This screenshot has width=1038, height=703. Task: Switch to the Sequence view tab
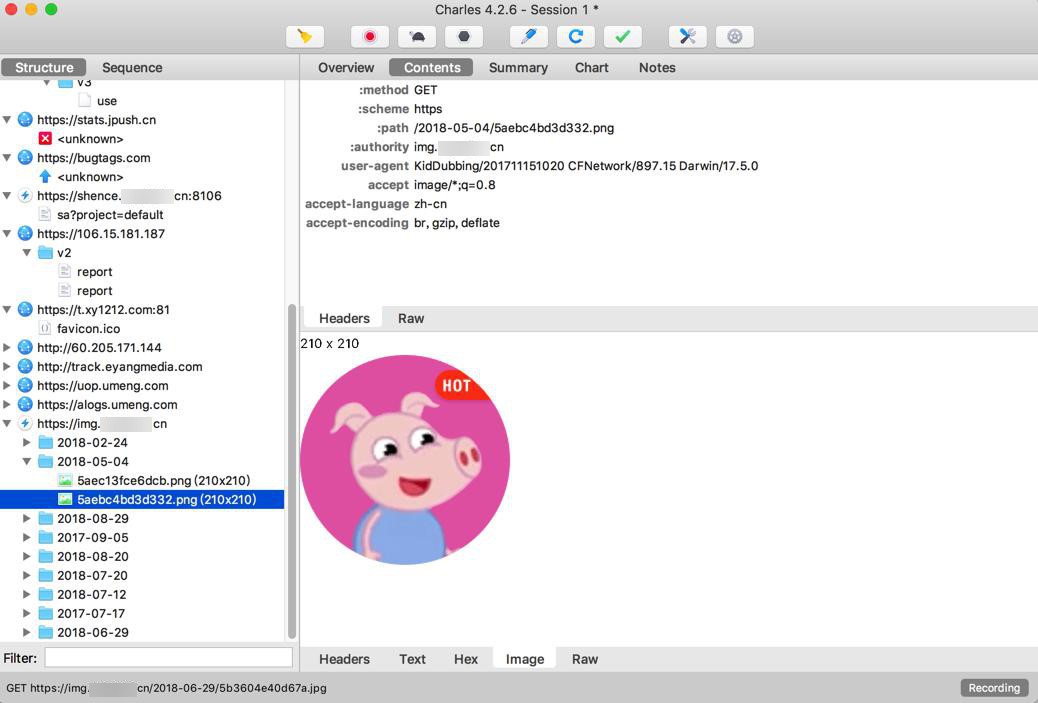[132, 68]
